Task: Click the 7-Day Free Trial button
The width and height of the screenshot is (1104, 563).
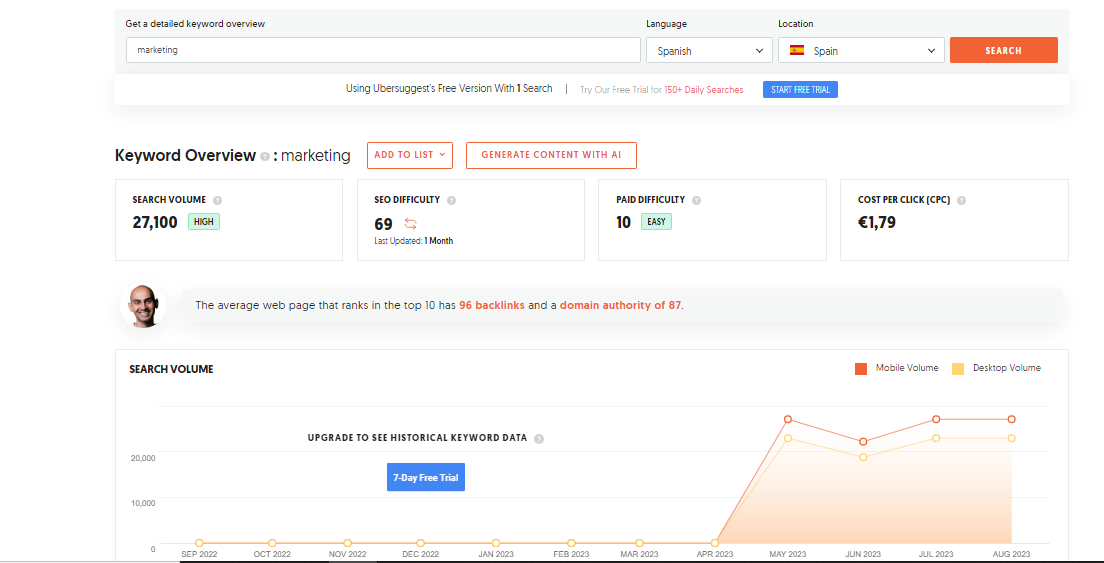Action: 426,477
